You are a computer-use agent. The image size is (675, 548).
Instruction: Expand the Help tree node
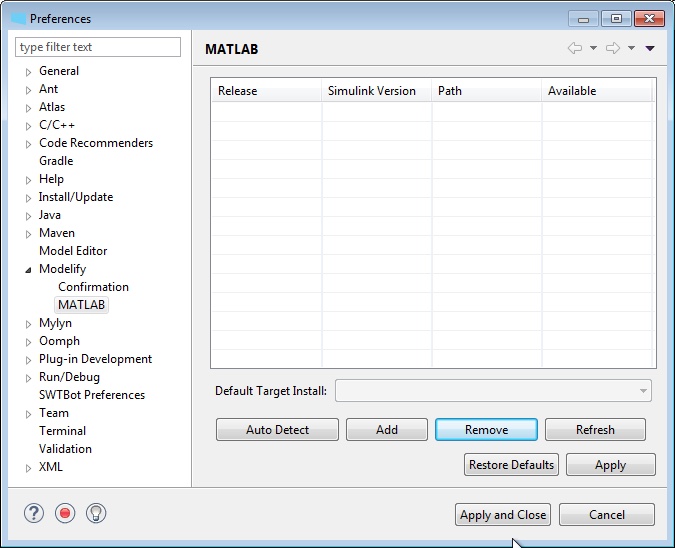(28, 180)
